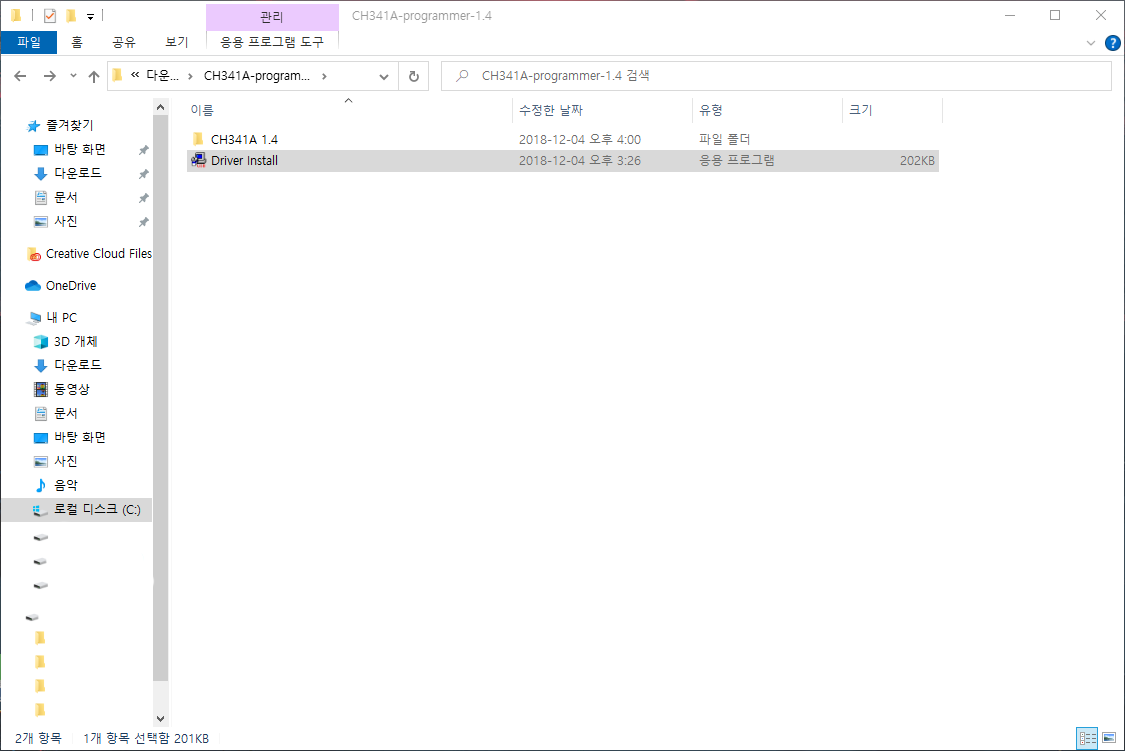Switch to the 공유 ribbon tab

coord(124,42)
